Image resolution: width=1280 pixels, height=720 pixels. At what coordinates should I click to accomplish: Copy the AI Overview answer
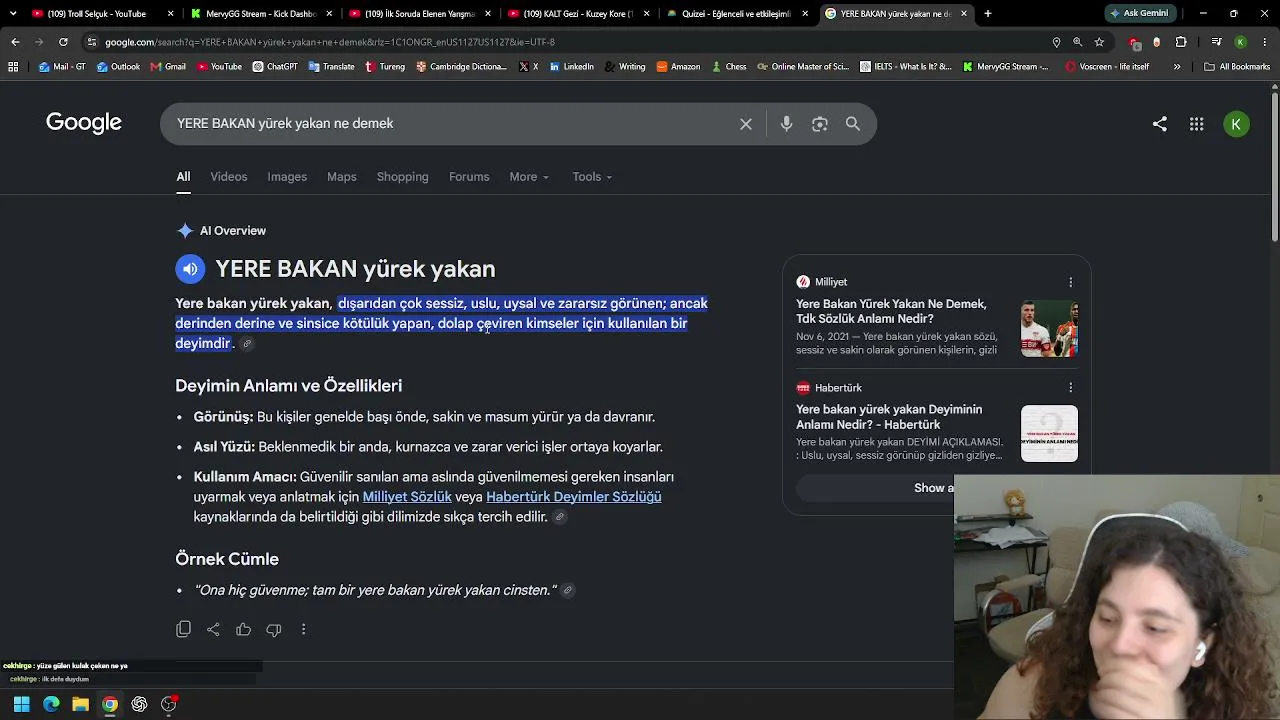[x=183, y=629]
